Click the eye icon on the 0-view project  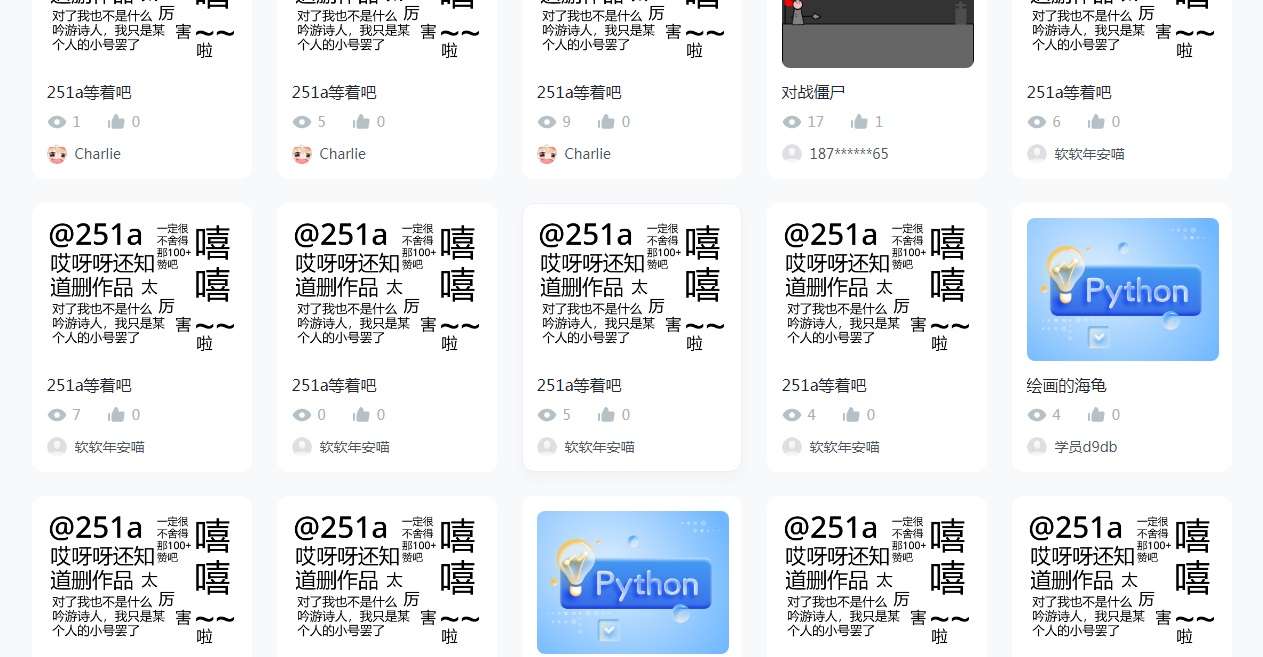pos(302,415)
